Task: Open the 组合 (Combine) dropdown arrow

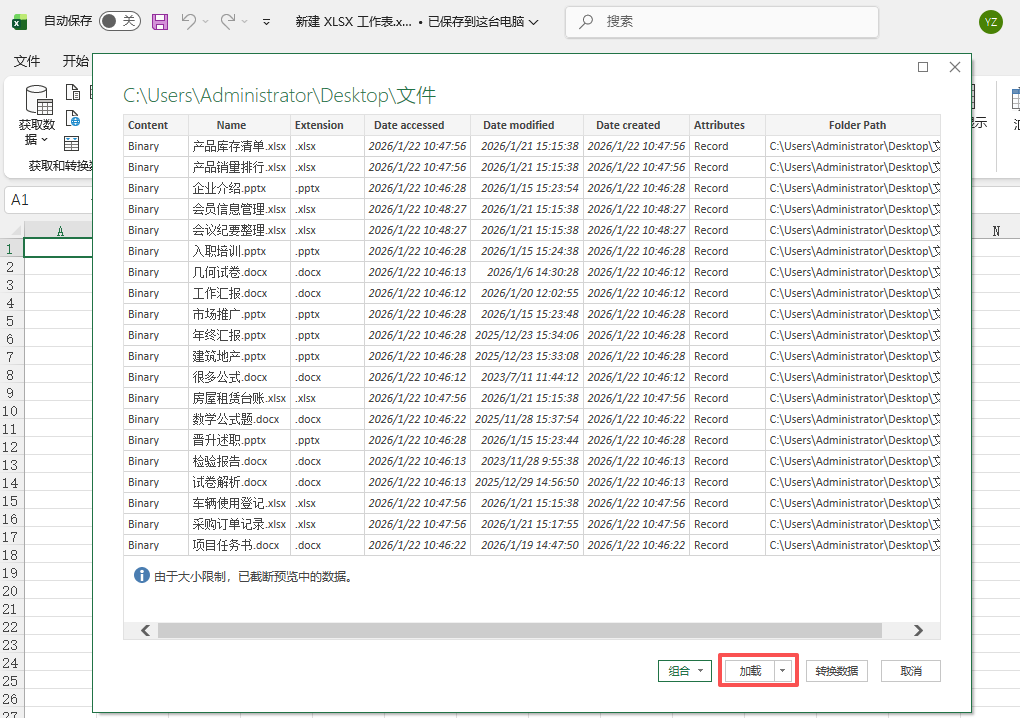Action: pos(700,670)
